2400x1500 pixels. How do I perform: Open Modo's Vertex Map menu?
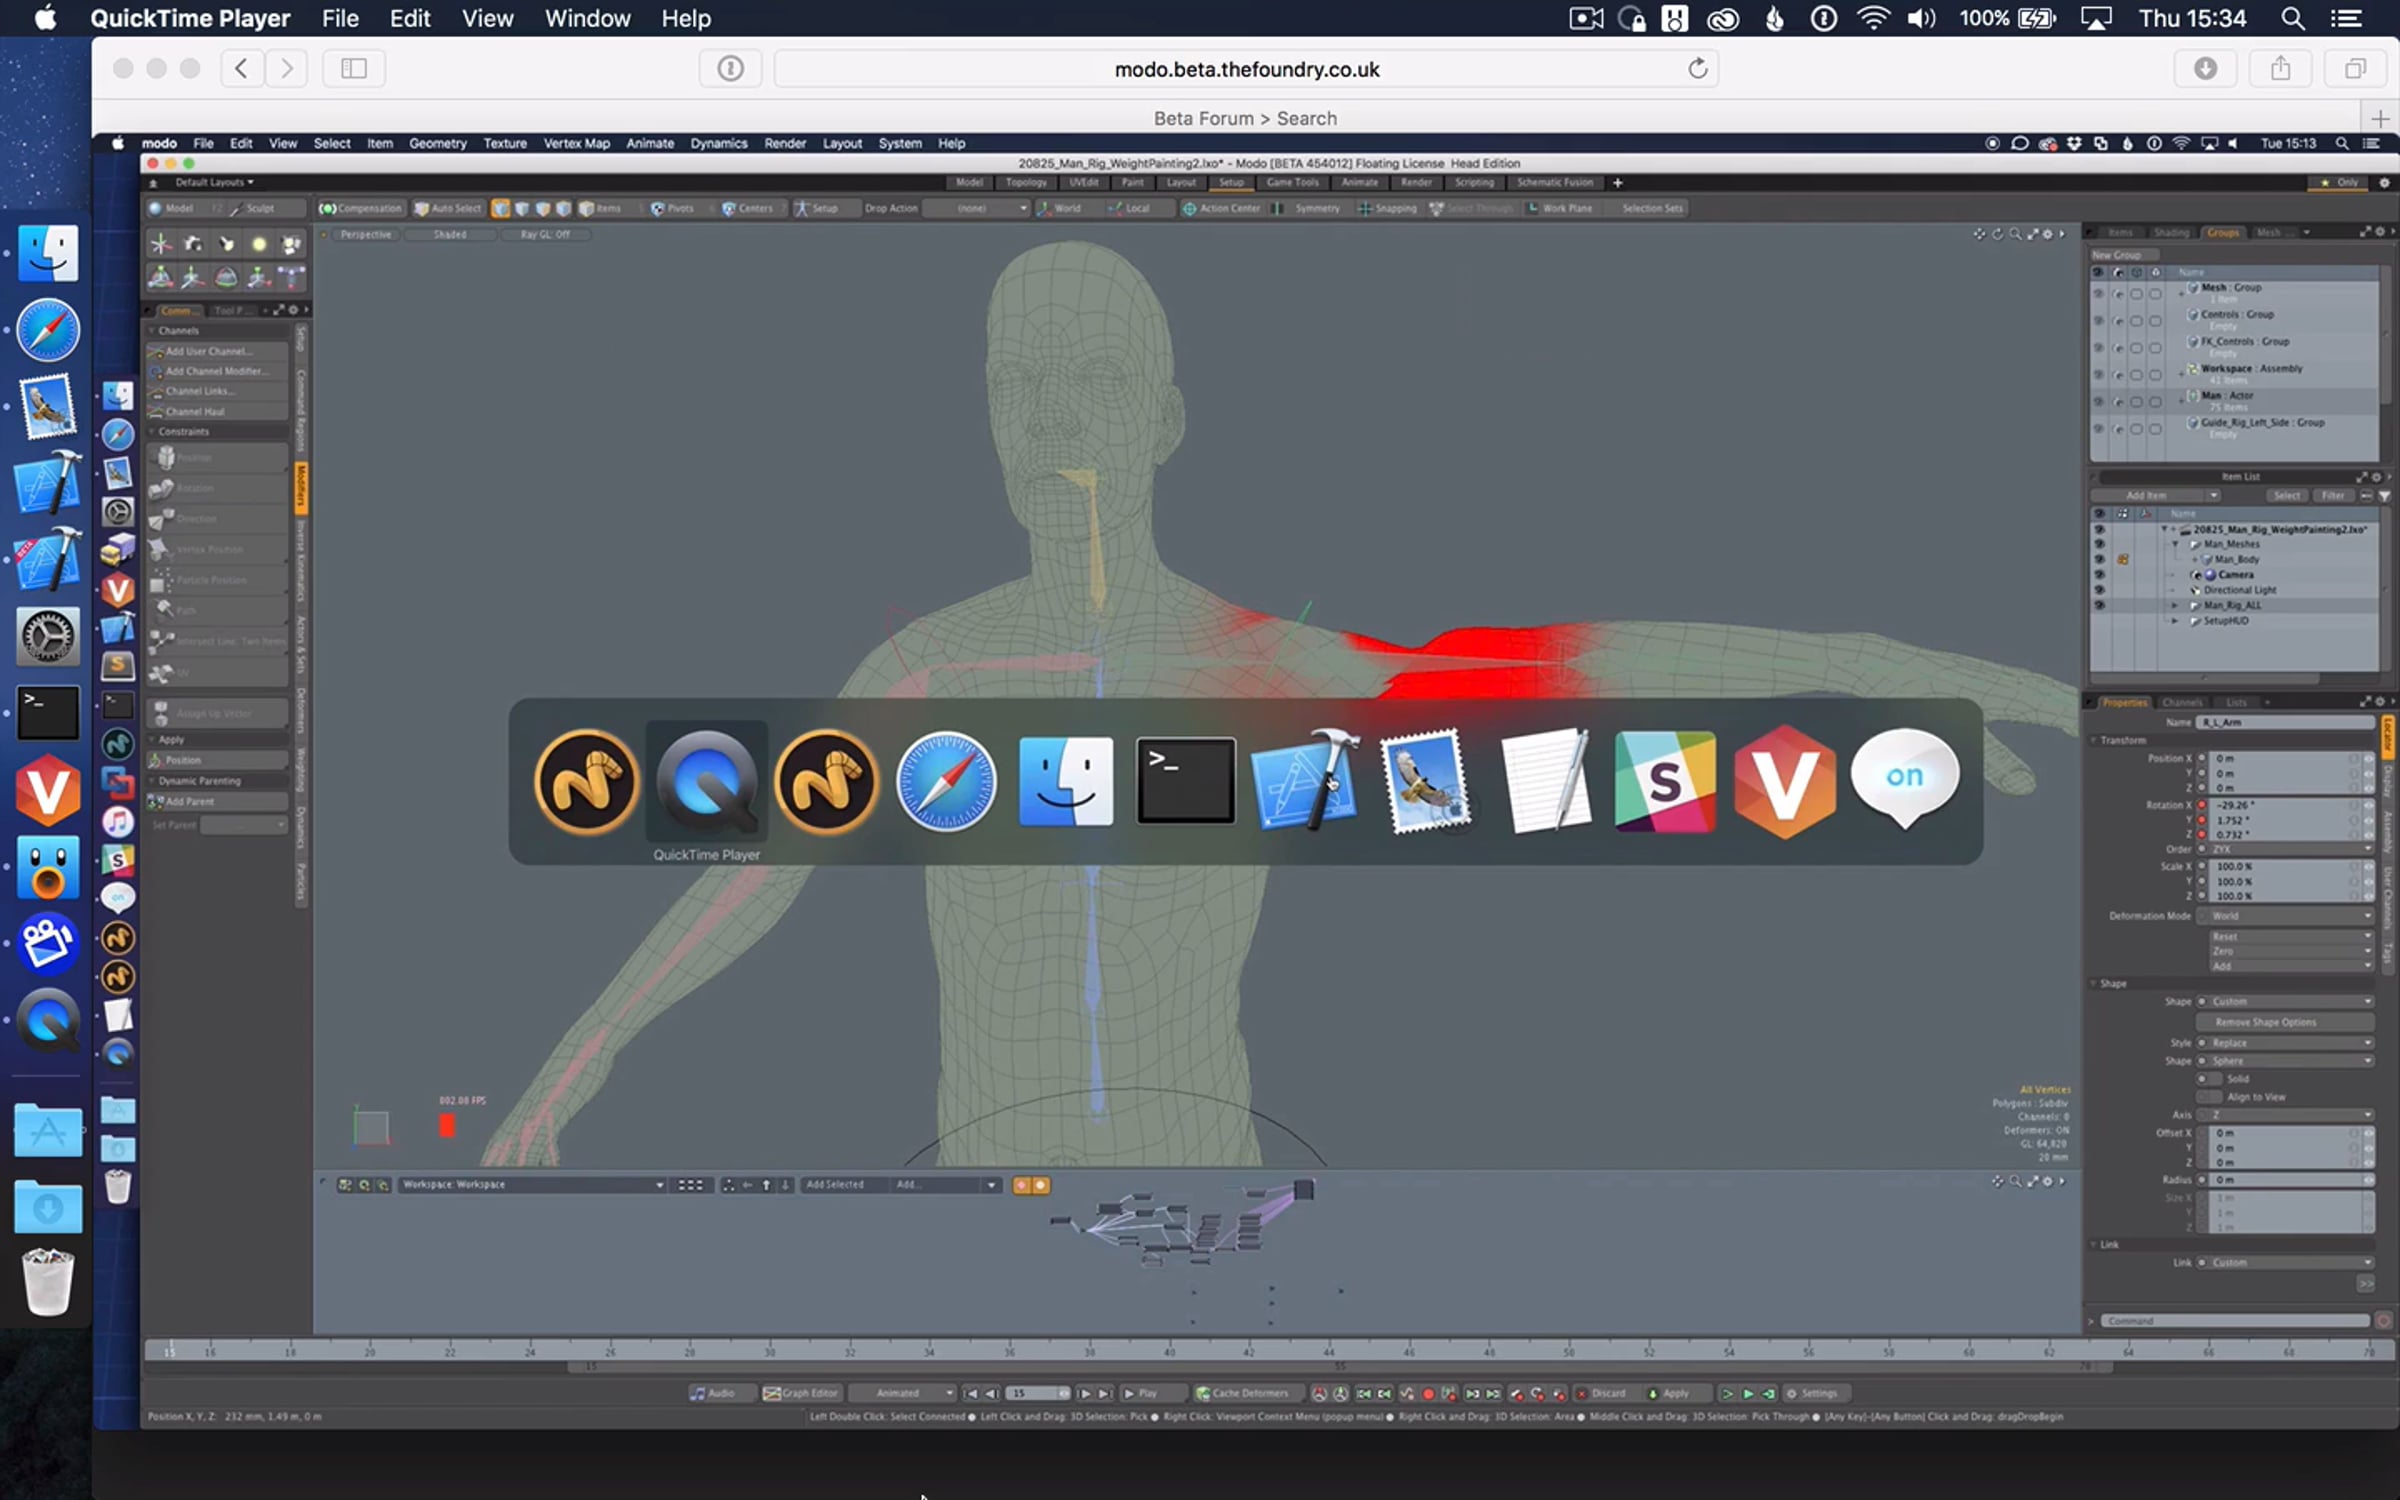click(576, 144)
